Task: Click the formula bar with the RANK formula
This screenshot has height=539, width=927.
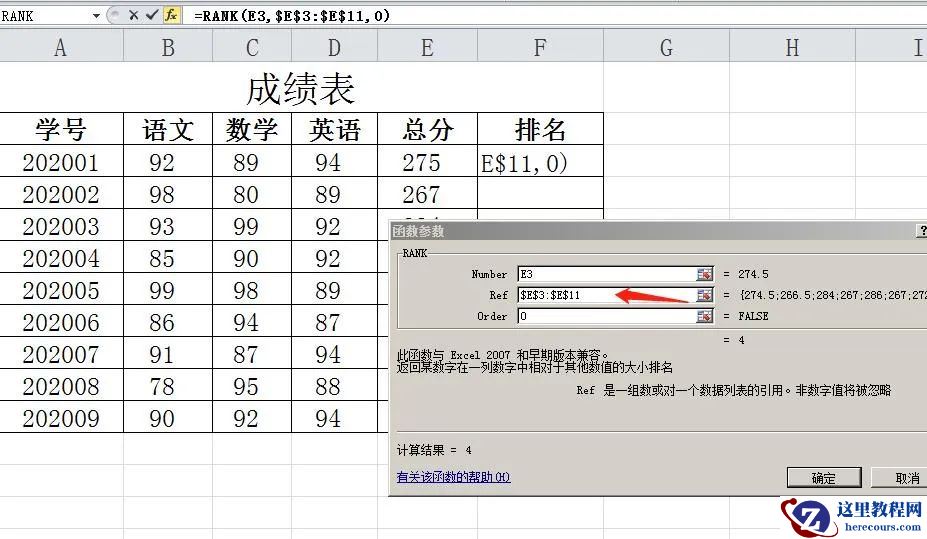Action: pyautogui.click(x=553, y=15)
